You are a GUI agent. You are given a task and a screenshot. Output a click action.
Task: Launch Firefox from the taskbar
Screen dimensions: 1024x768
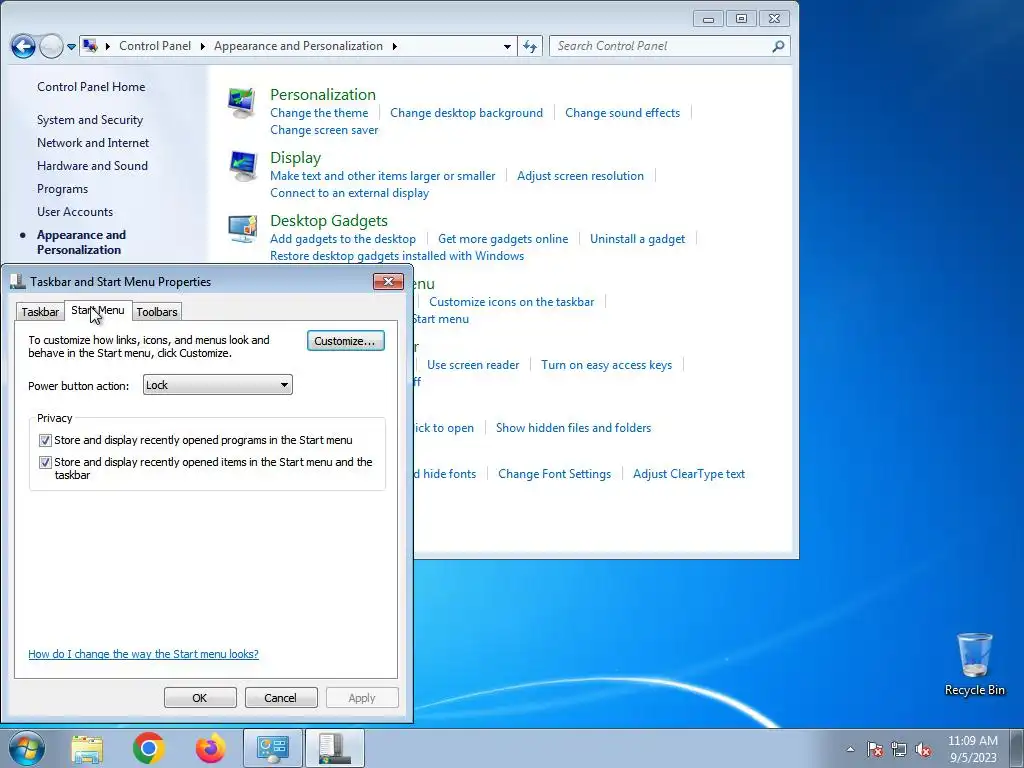point(210,748)
